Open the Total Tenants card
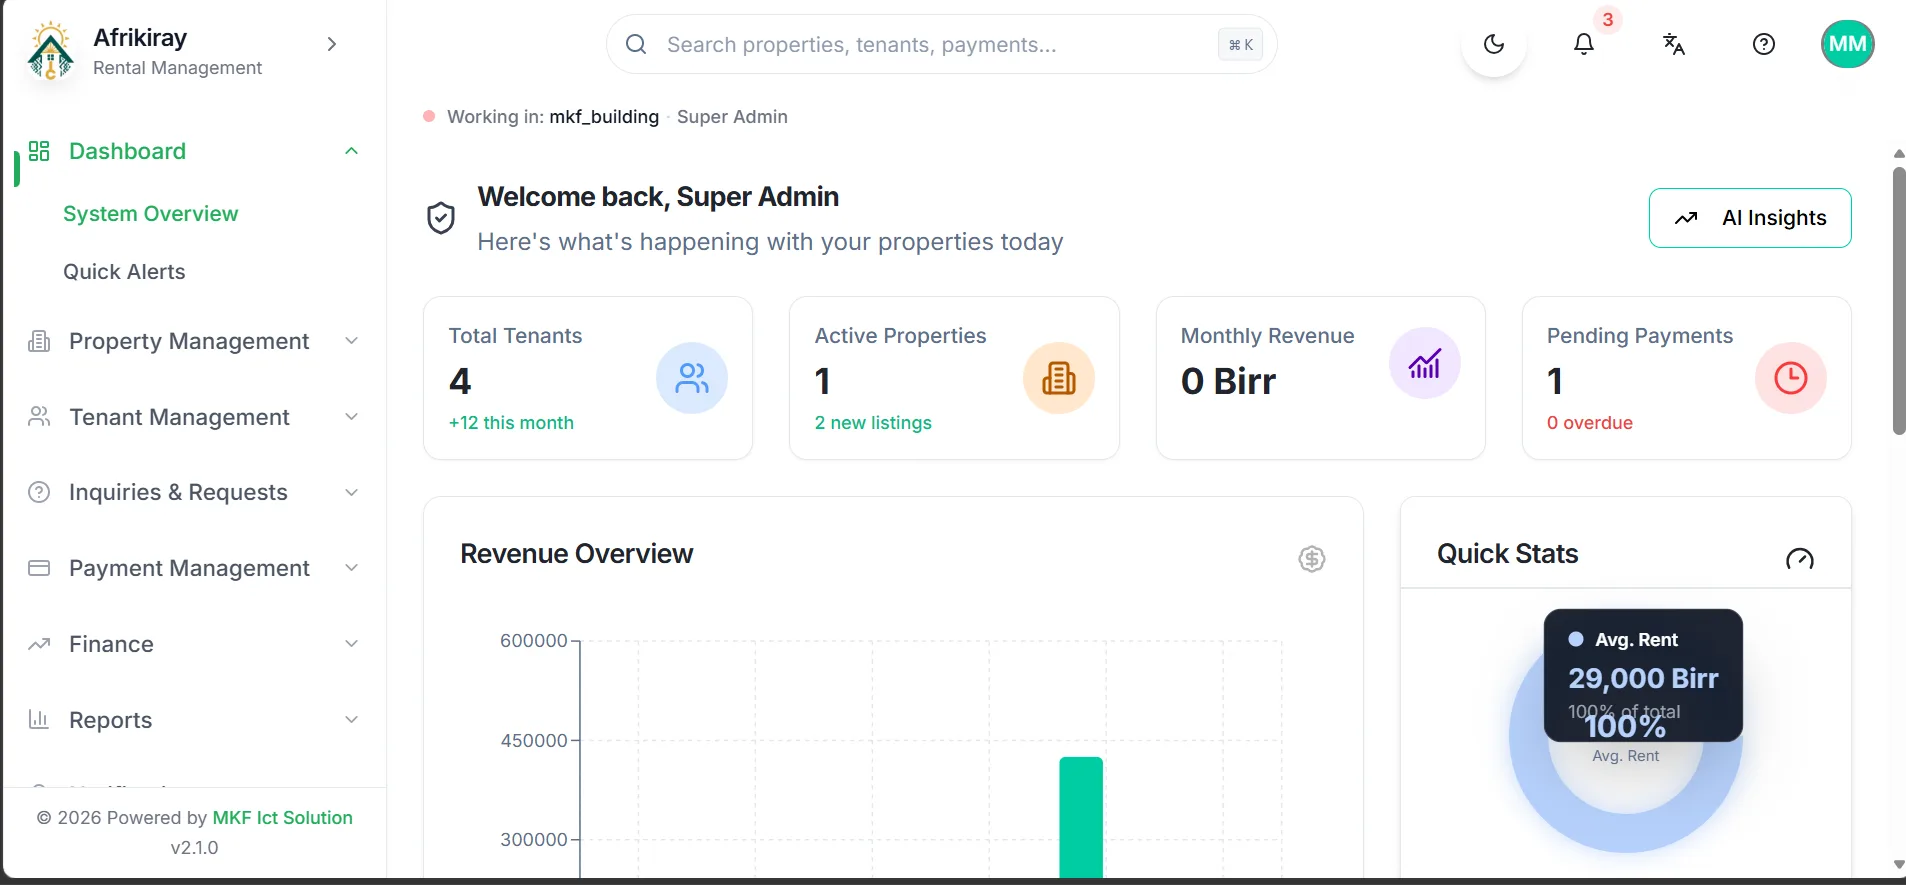Viewport: 1906px width, 885px height. point(588,378)
